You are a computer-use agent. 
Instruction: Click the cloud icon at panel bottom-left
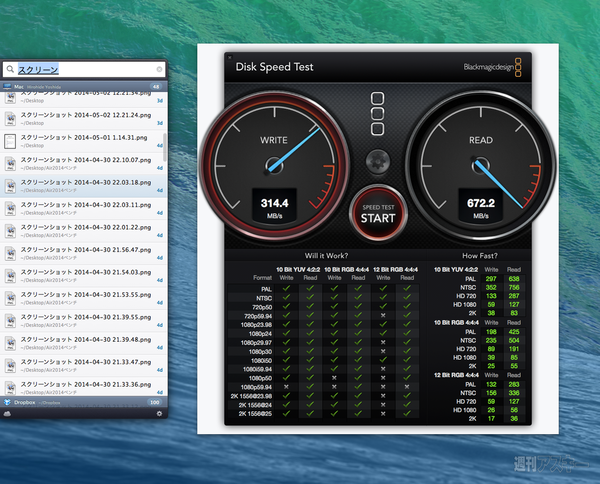[x=9, y=413]
